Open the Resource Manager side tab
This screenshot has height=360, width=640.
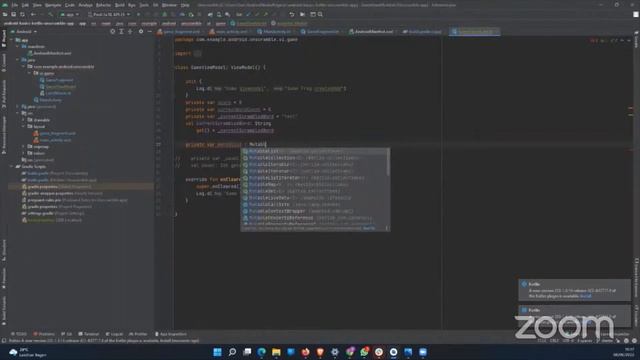[x=4, y=135]
